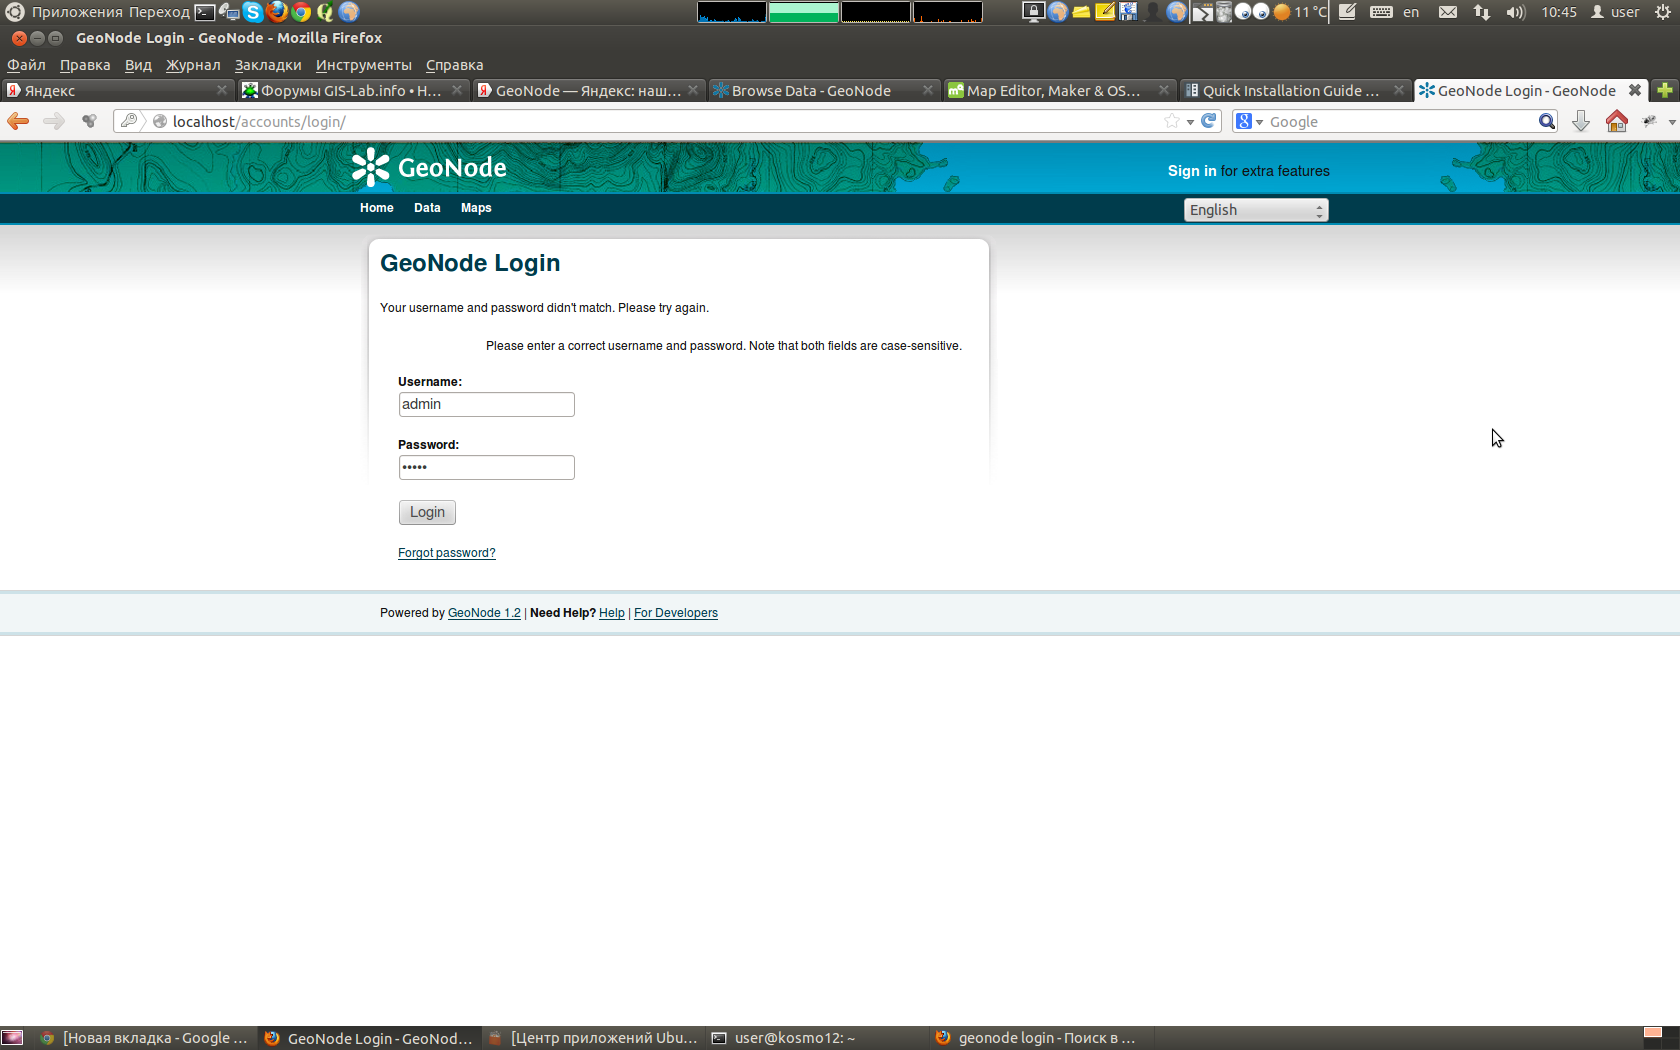The width and height of the screenshot is (1680, 1050).
Task: Follow the Forgot password? link
Action: (447, 553)
